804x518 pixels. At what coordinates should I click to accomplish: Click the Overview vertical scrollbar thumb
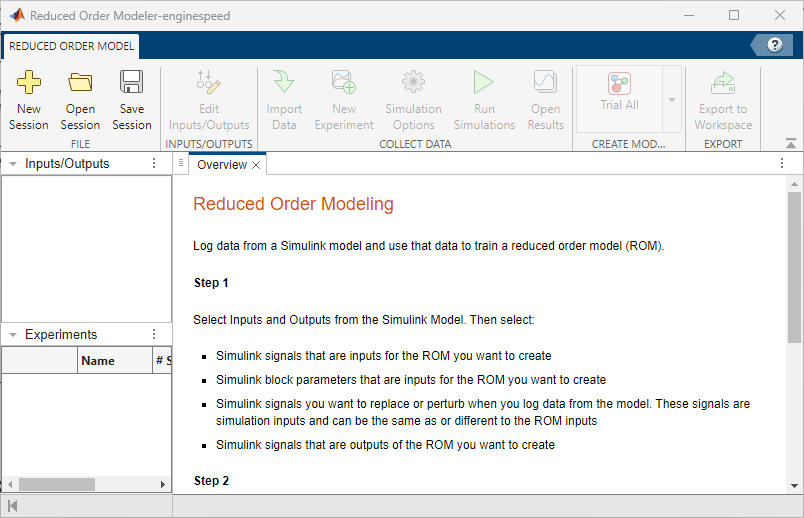pyautogui.click(x=794, y=267)
